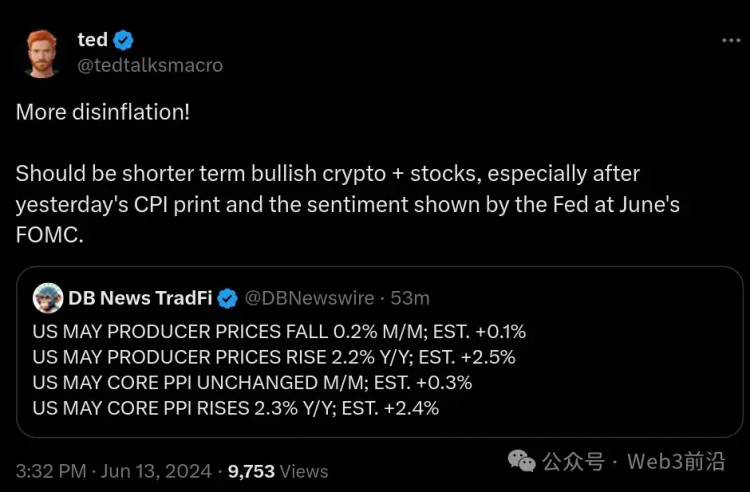Click the 53m quoted post timestamp
Image resolution: width=750 pixels, height=492 pixels.
tap(410, 298)
